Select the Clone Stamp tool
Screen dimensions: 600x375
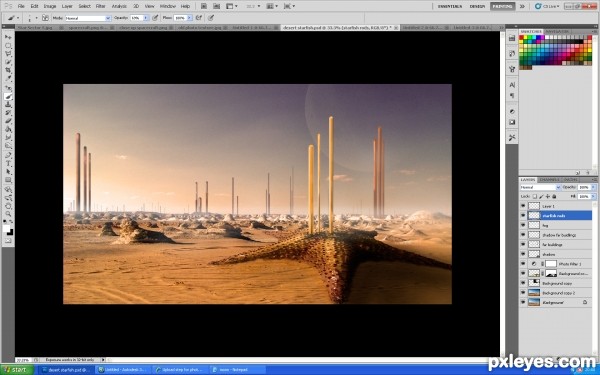click(8, 105)
